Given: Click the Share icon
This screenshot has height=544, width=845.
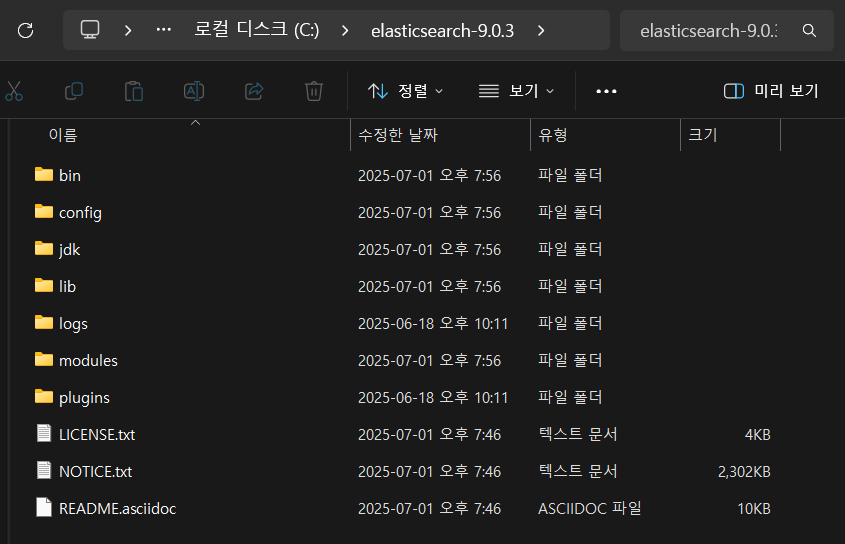Looking at the screenshot, I should coord(254,91).
